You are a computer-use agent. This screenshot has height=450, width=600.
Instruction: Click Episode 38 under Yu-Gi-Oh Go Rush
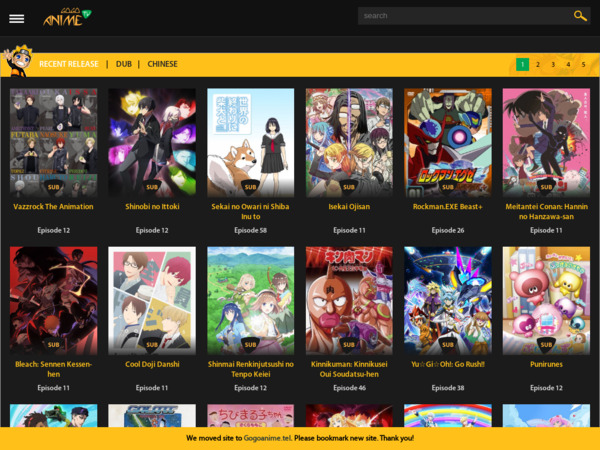pyautogui.click(x=448, y=388)
